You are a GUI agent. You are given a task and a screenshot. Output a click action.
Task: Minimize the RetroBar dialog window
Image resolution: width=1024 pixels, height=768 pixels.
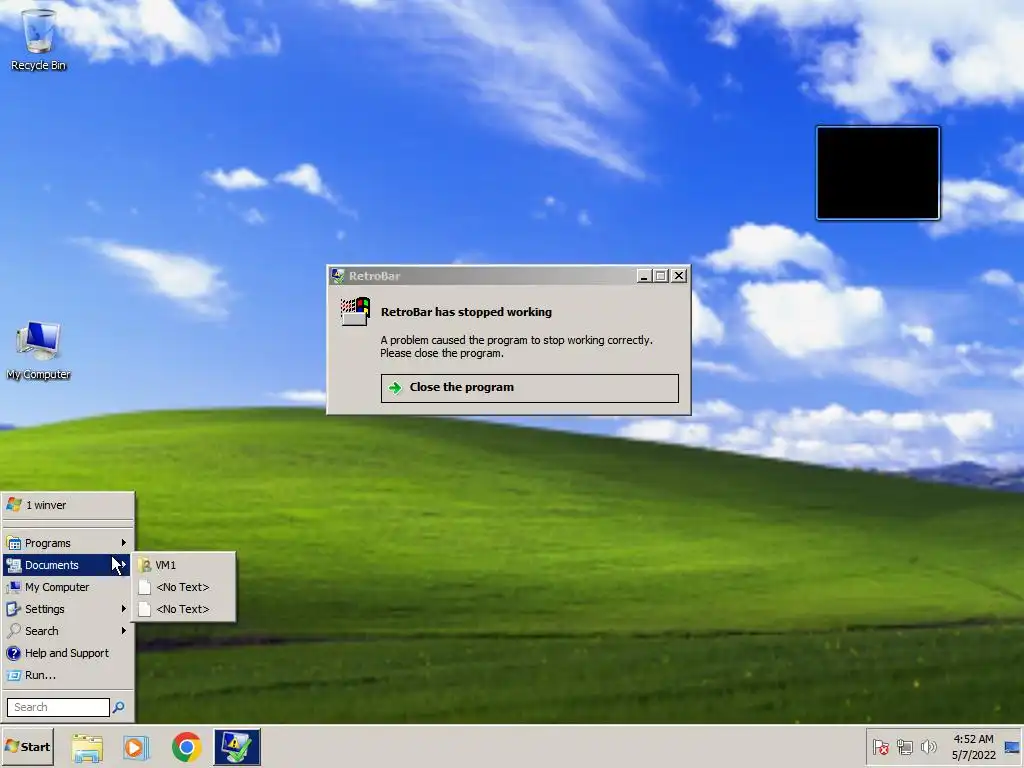[x=644, y=276]
